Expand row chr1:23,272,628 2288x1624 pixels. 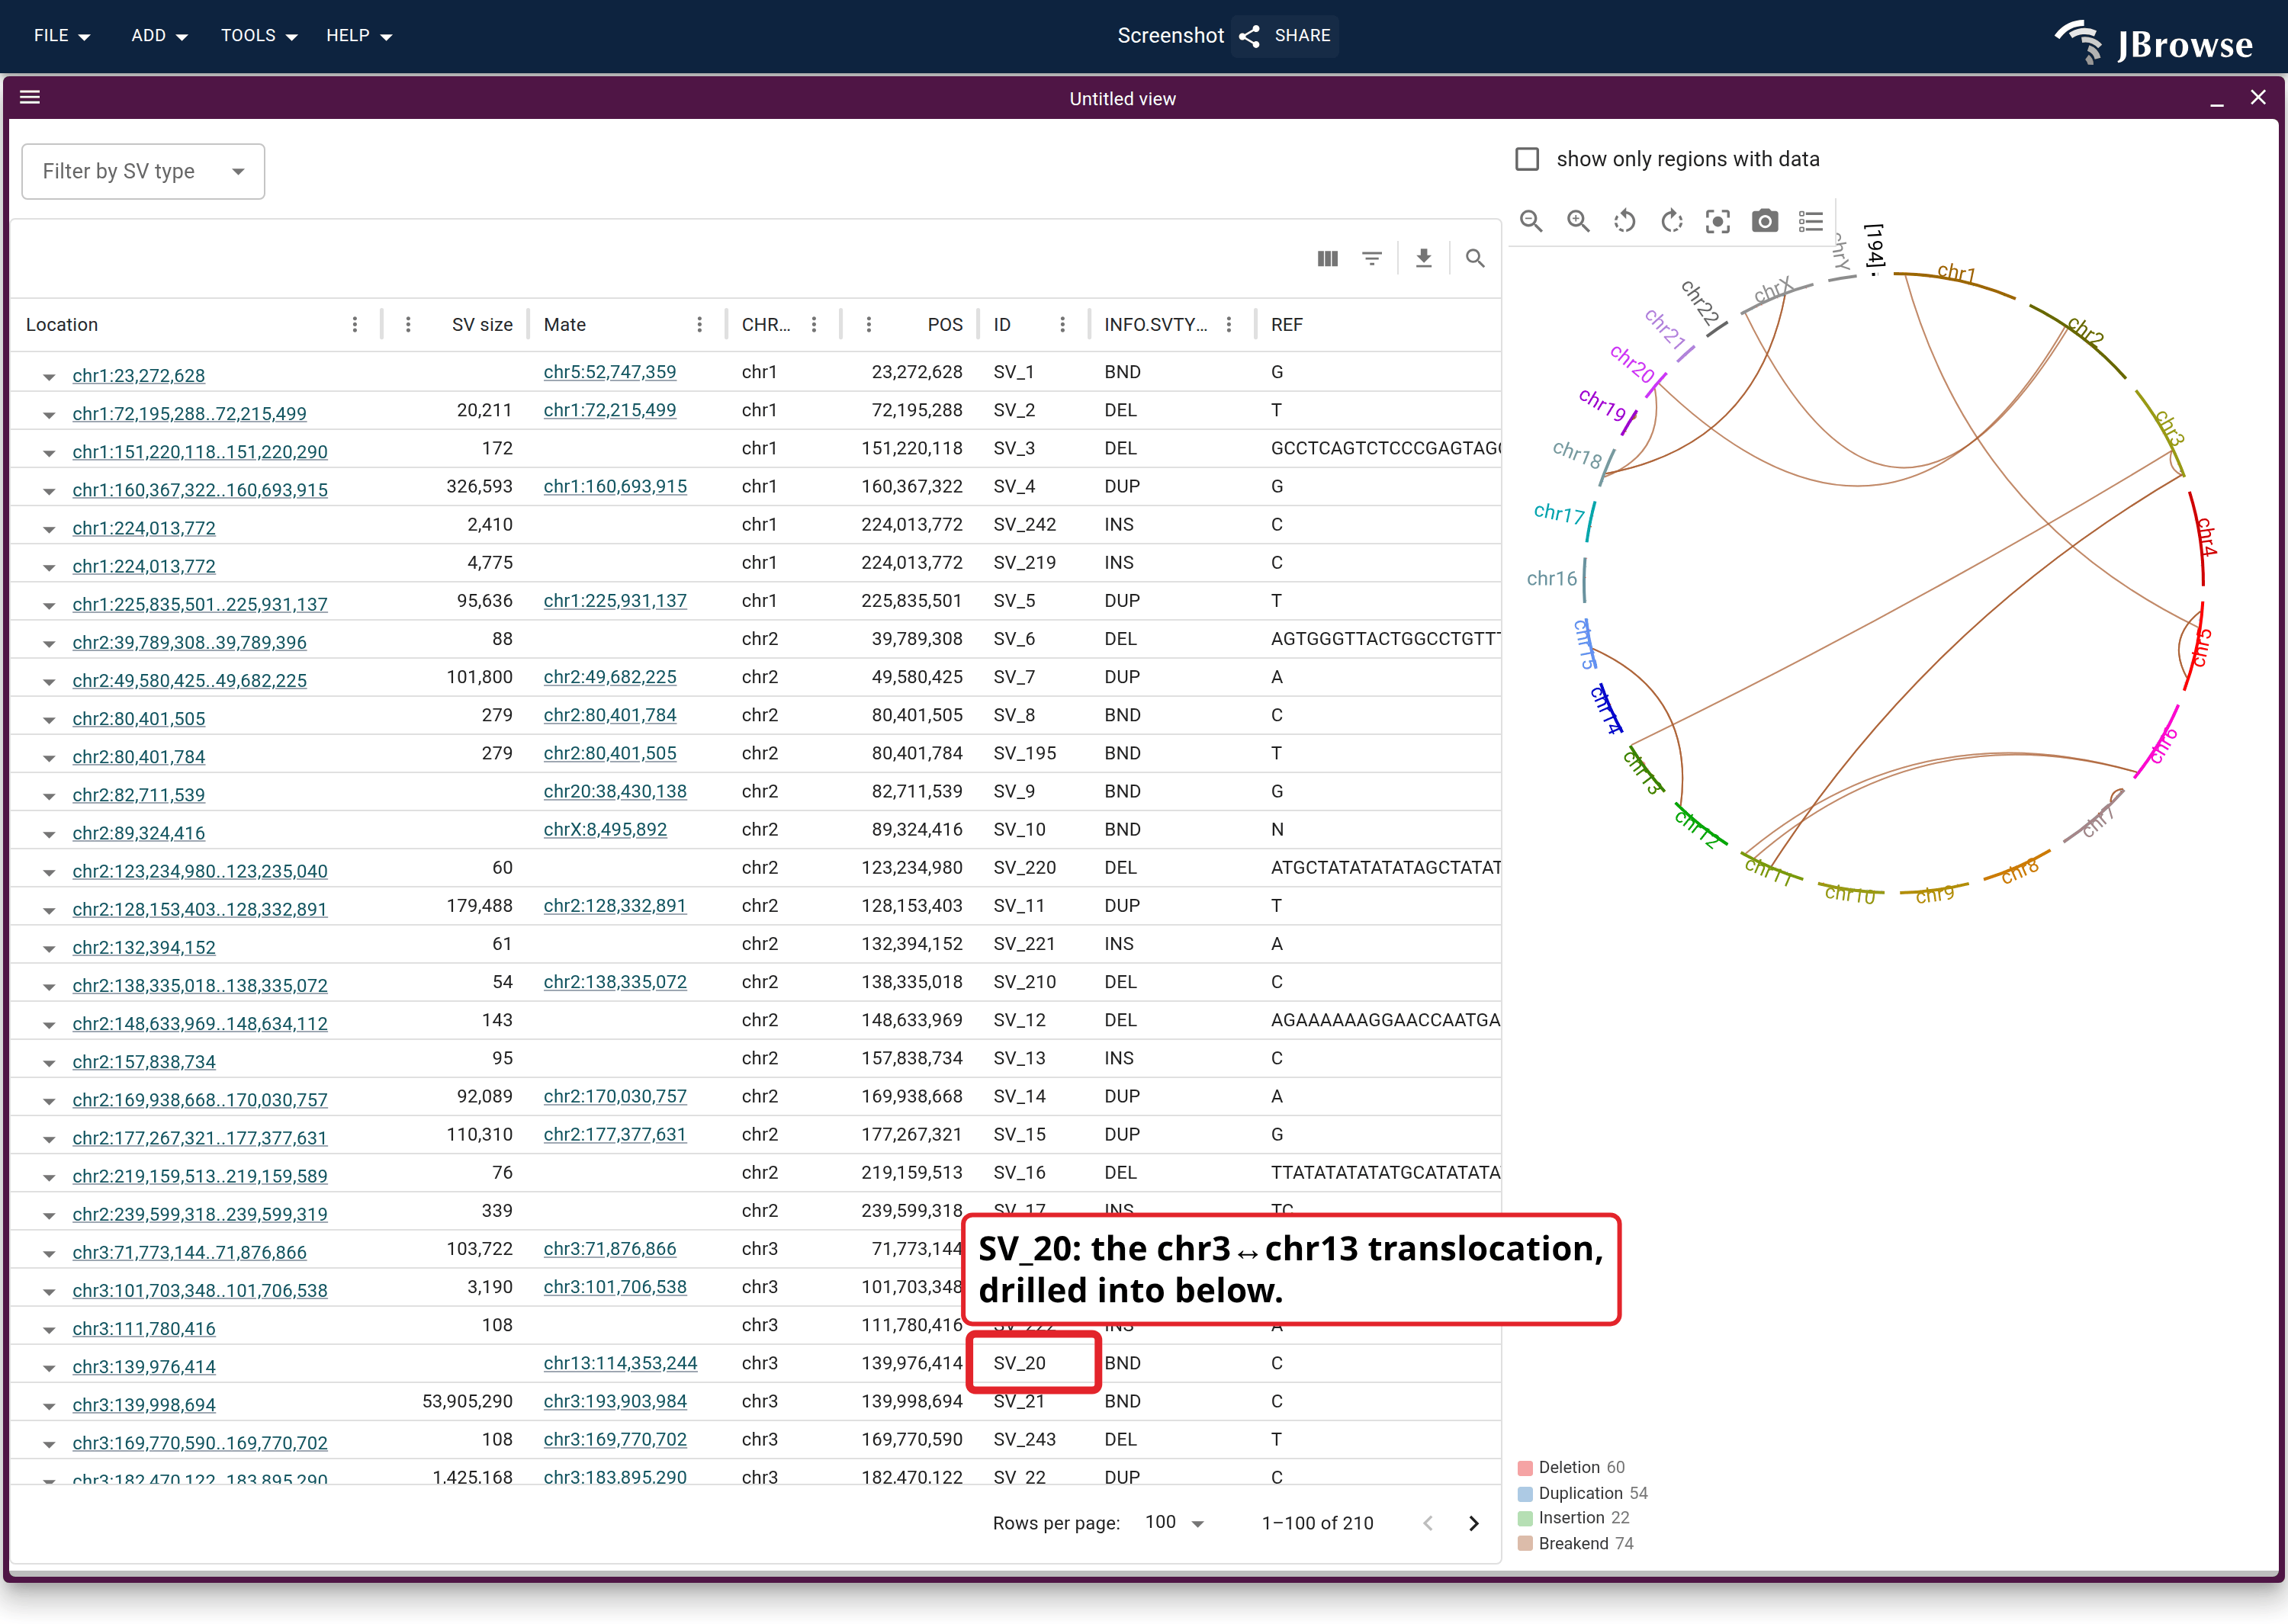point(49,377)
